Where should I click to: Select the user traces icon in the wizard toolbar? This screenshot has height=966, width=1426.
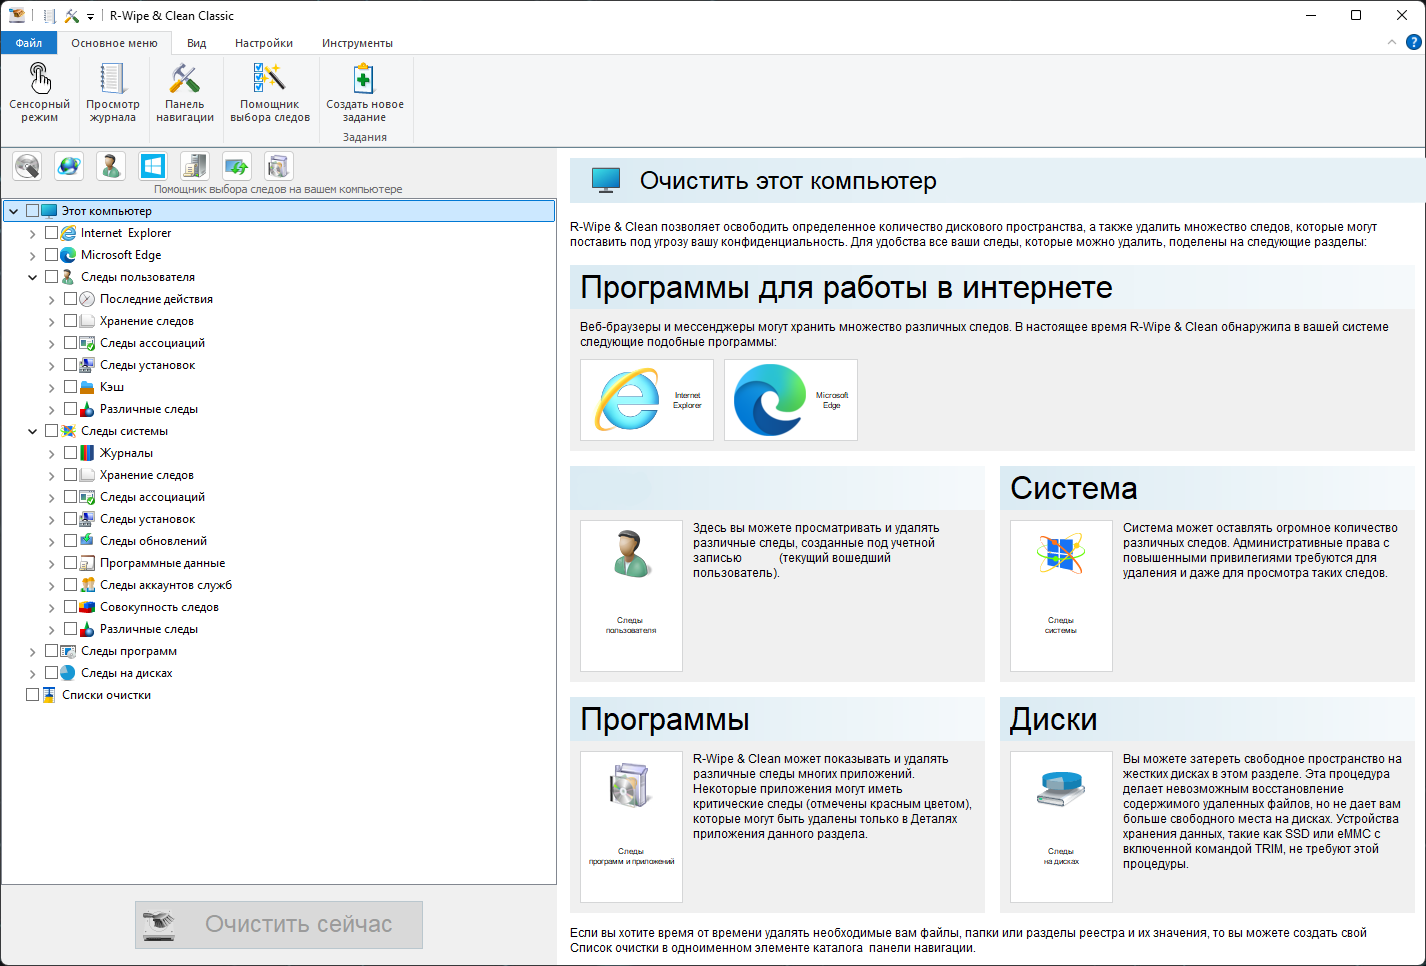click(111, 166)
